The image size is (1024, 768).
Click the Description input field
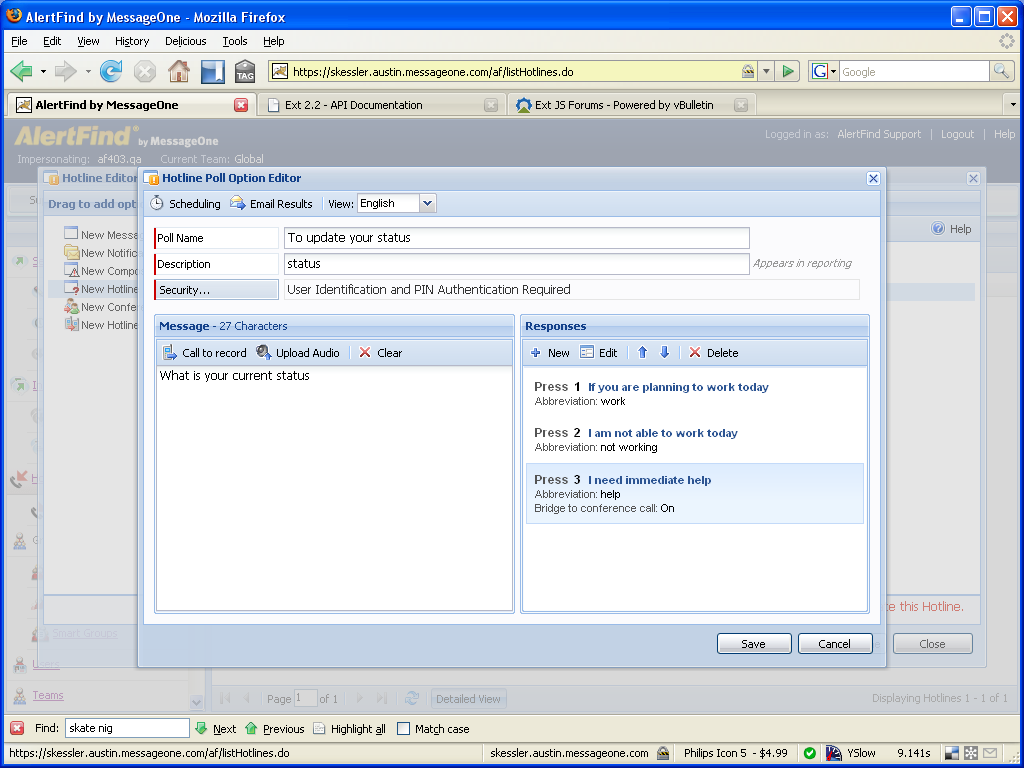click(517, 264)
